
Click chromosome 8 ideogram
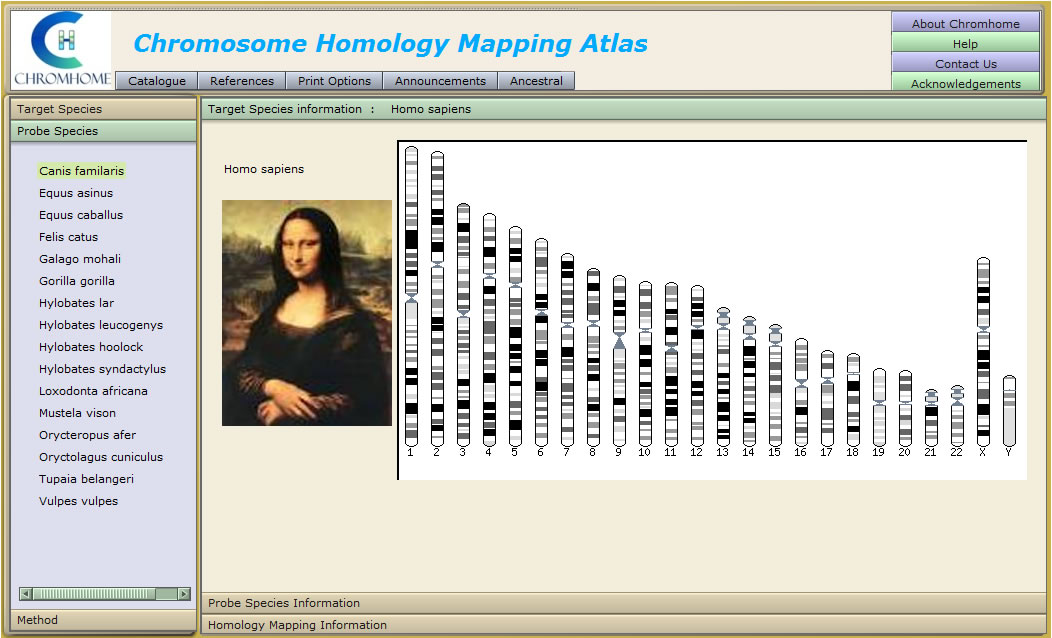tap(593, 357)
